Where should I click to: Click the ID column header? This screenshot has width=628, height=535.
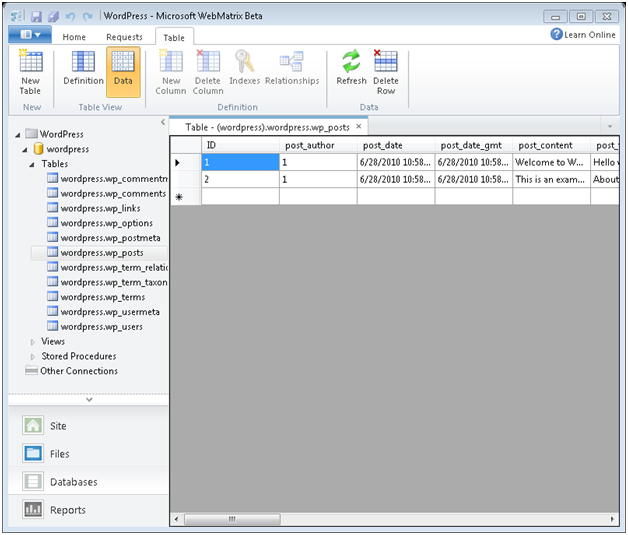click(x=240, y=145)
